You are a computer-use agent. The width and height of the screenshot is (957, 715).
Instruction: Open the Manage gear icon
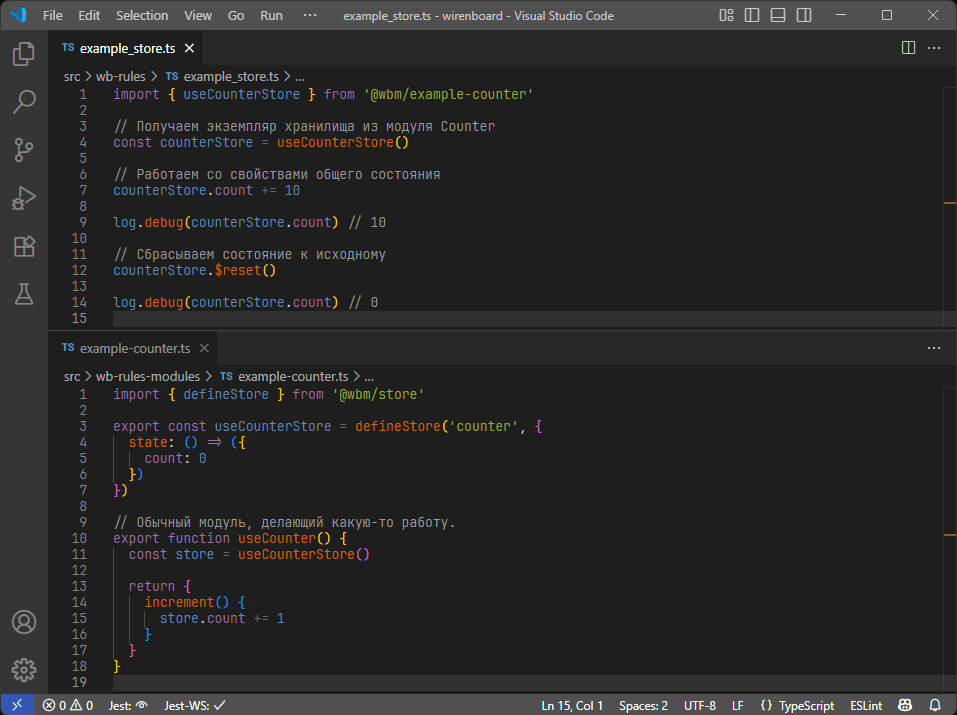(x=24, y=670)
